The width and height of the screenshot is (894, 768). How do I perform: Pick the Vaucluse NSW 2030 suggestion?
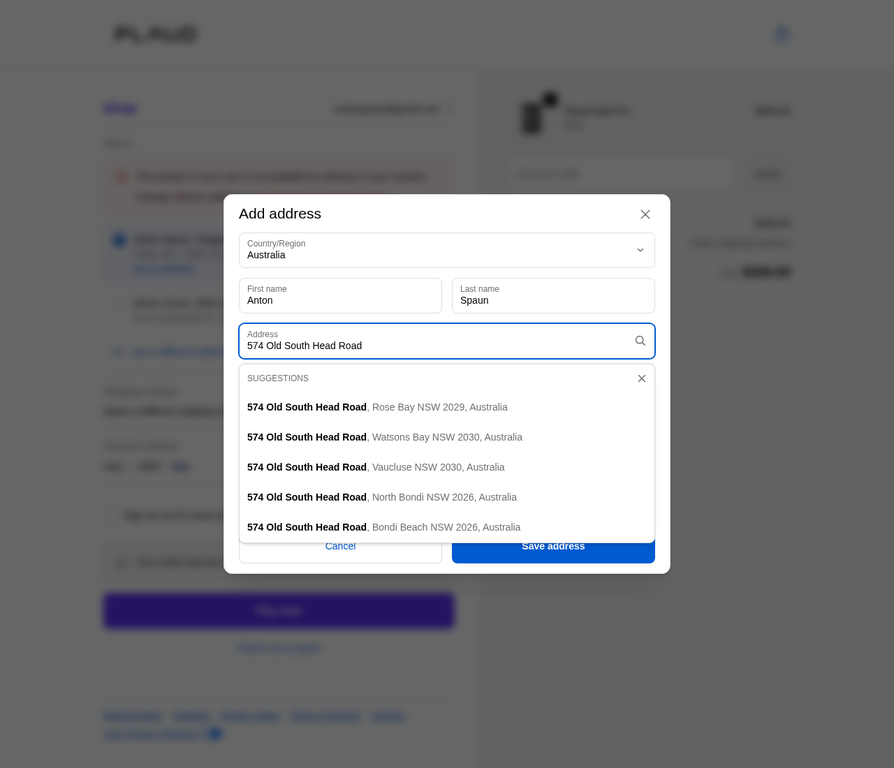click(376, 467)
